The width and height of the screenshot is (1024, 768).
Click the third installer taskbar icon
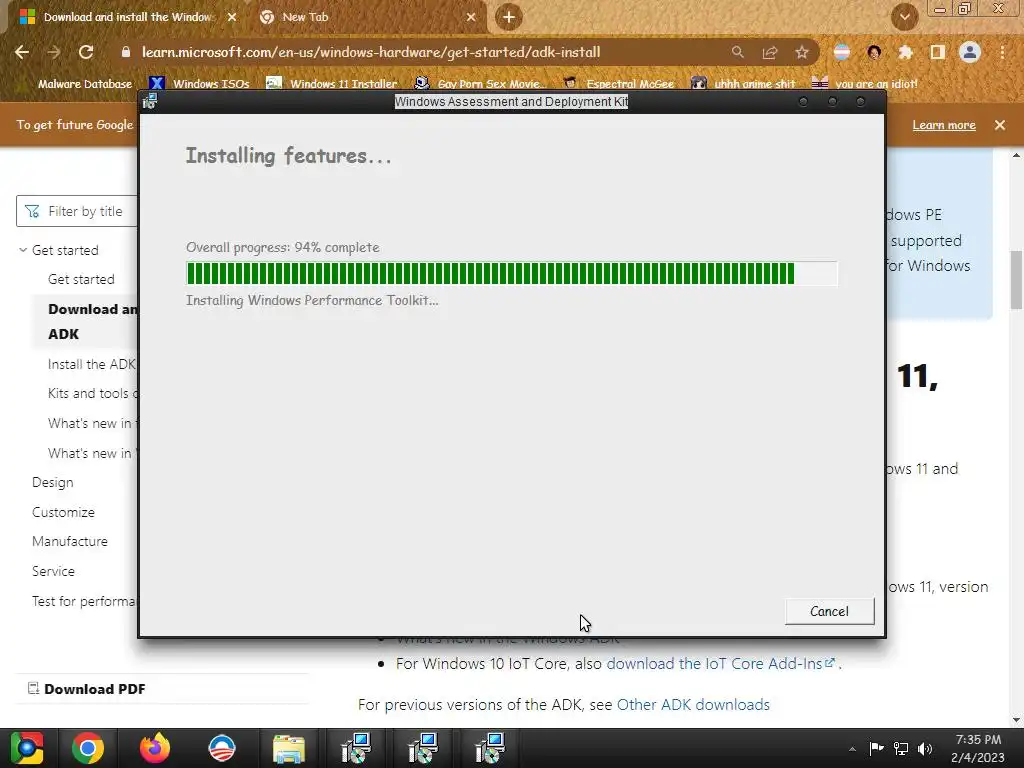coord(489,748)
